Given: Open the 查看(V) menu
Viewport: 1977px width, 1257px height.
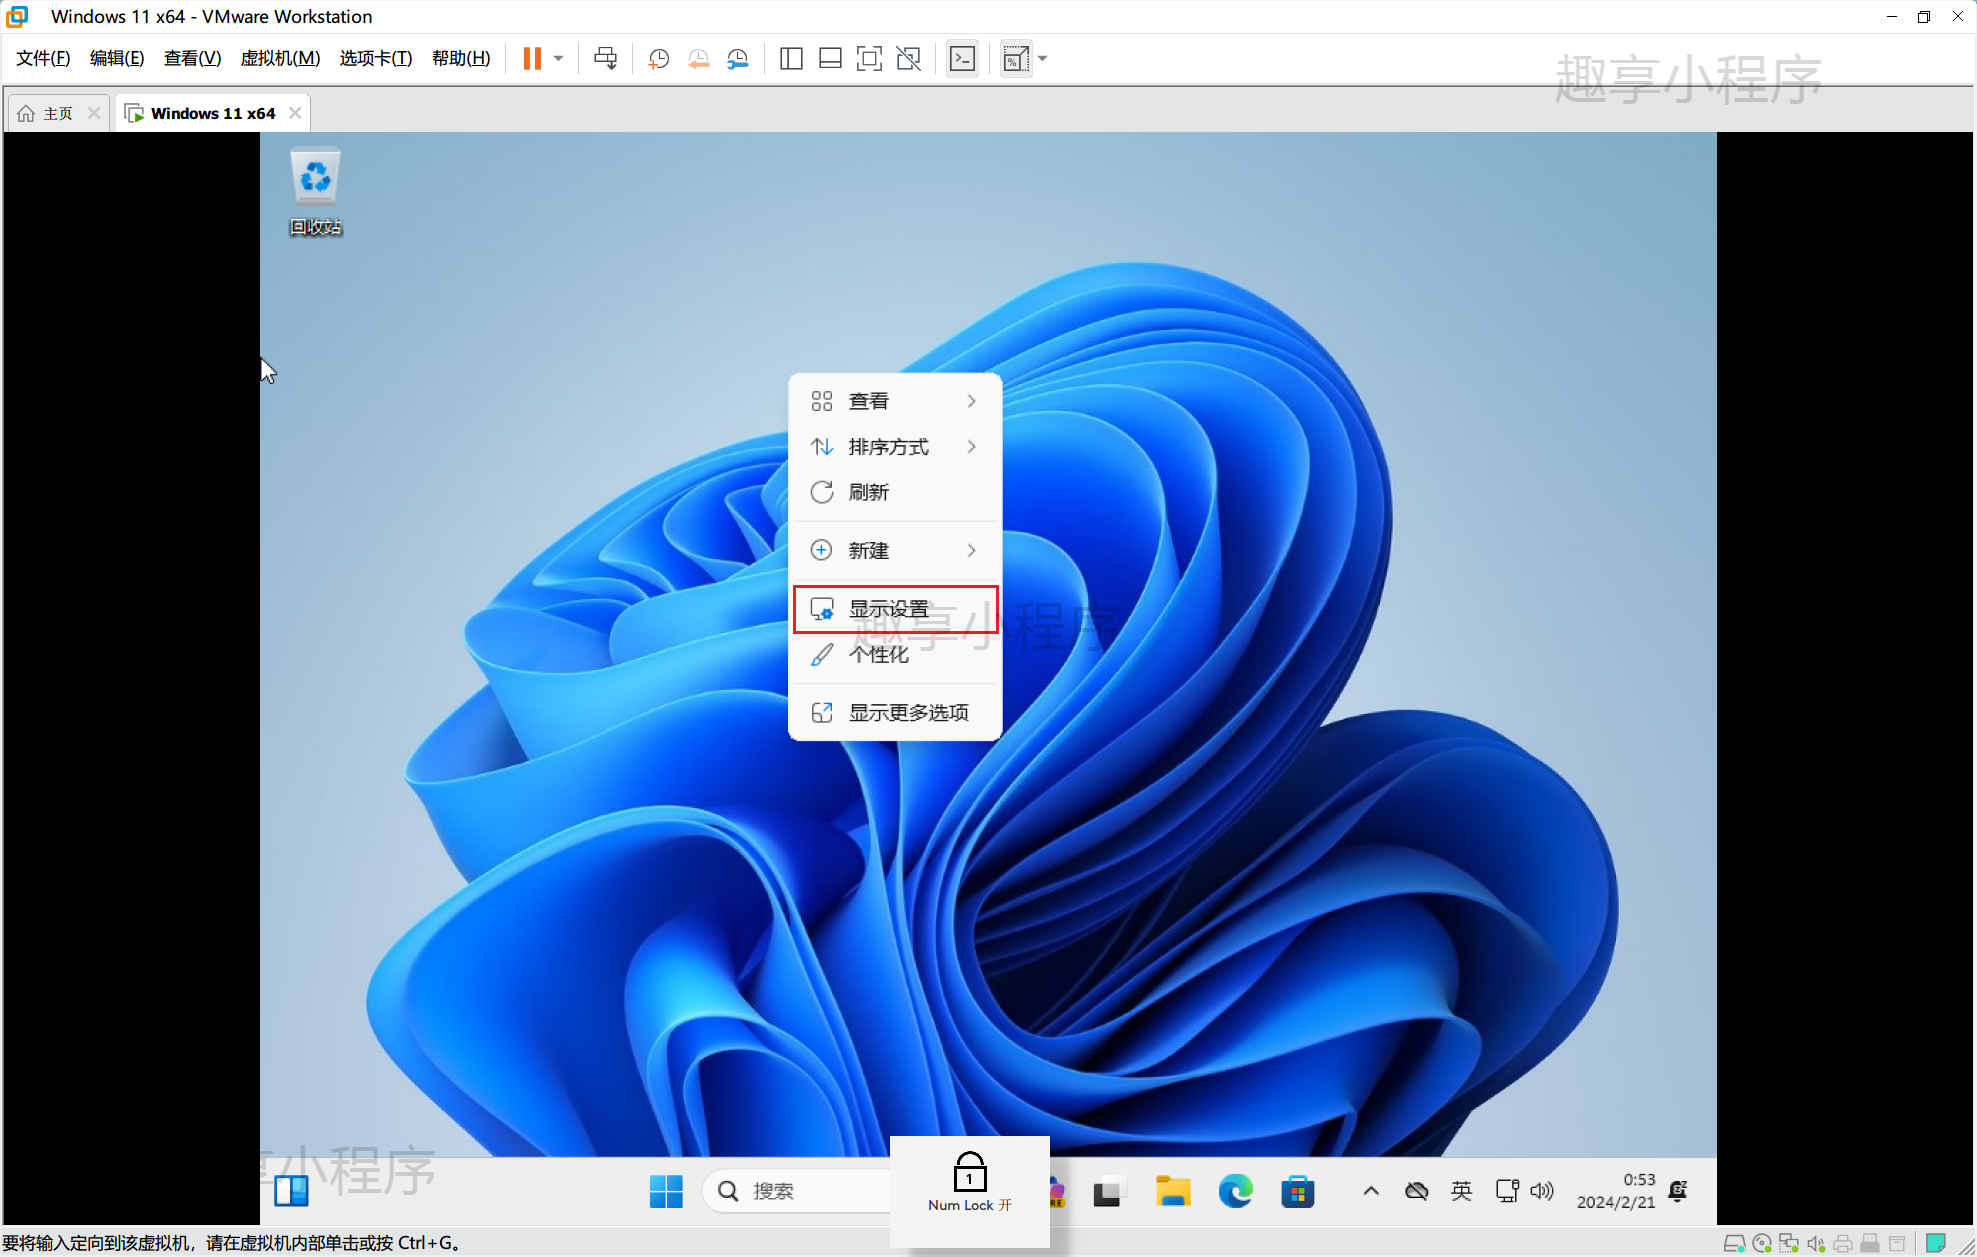Looking at the screenshot, I should point(192,58).
